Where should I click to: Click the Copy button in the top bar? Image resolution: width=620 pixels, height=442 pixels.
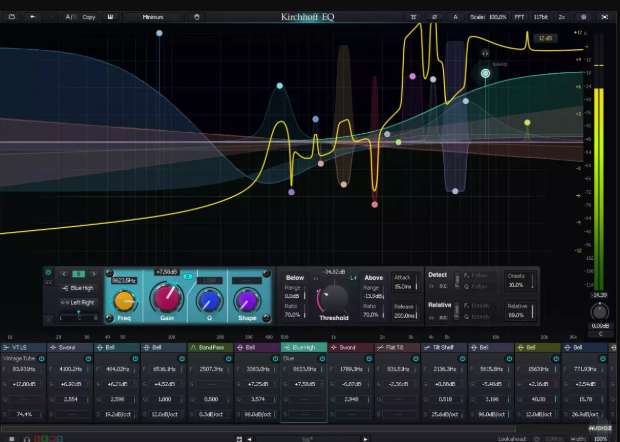pos(89,17)
